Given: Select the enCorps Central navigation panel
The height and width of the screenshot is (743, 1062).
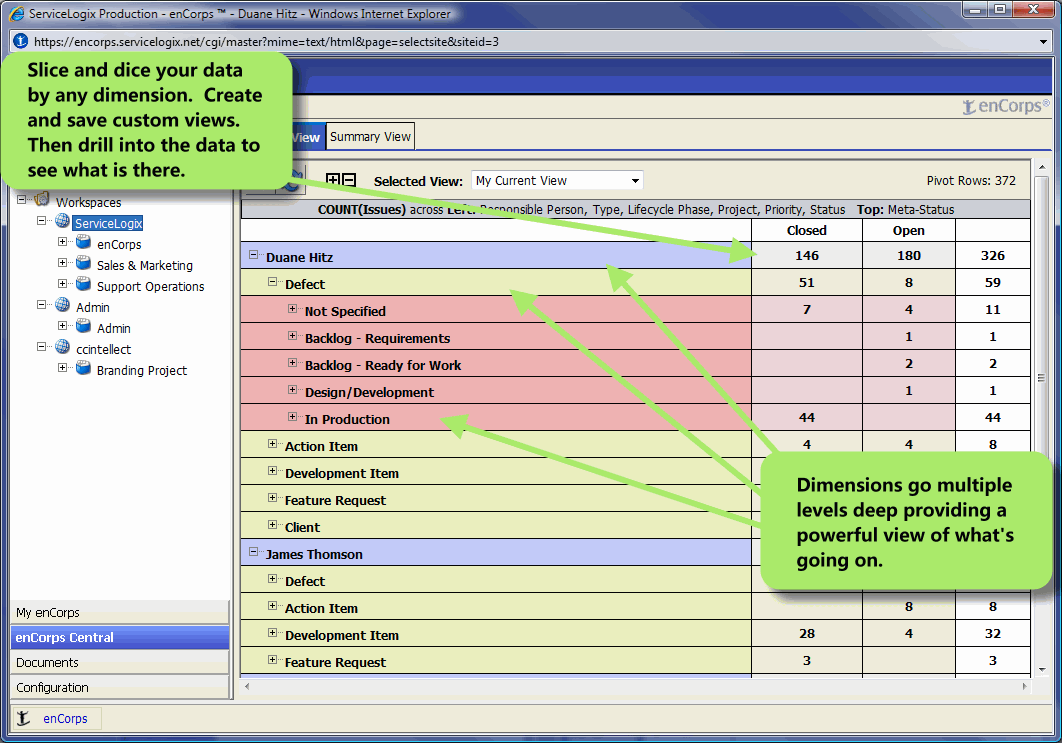Looking at the screenshot, I should point(120,637).
